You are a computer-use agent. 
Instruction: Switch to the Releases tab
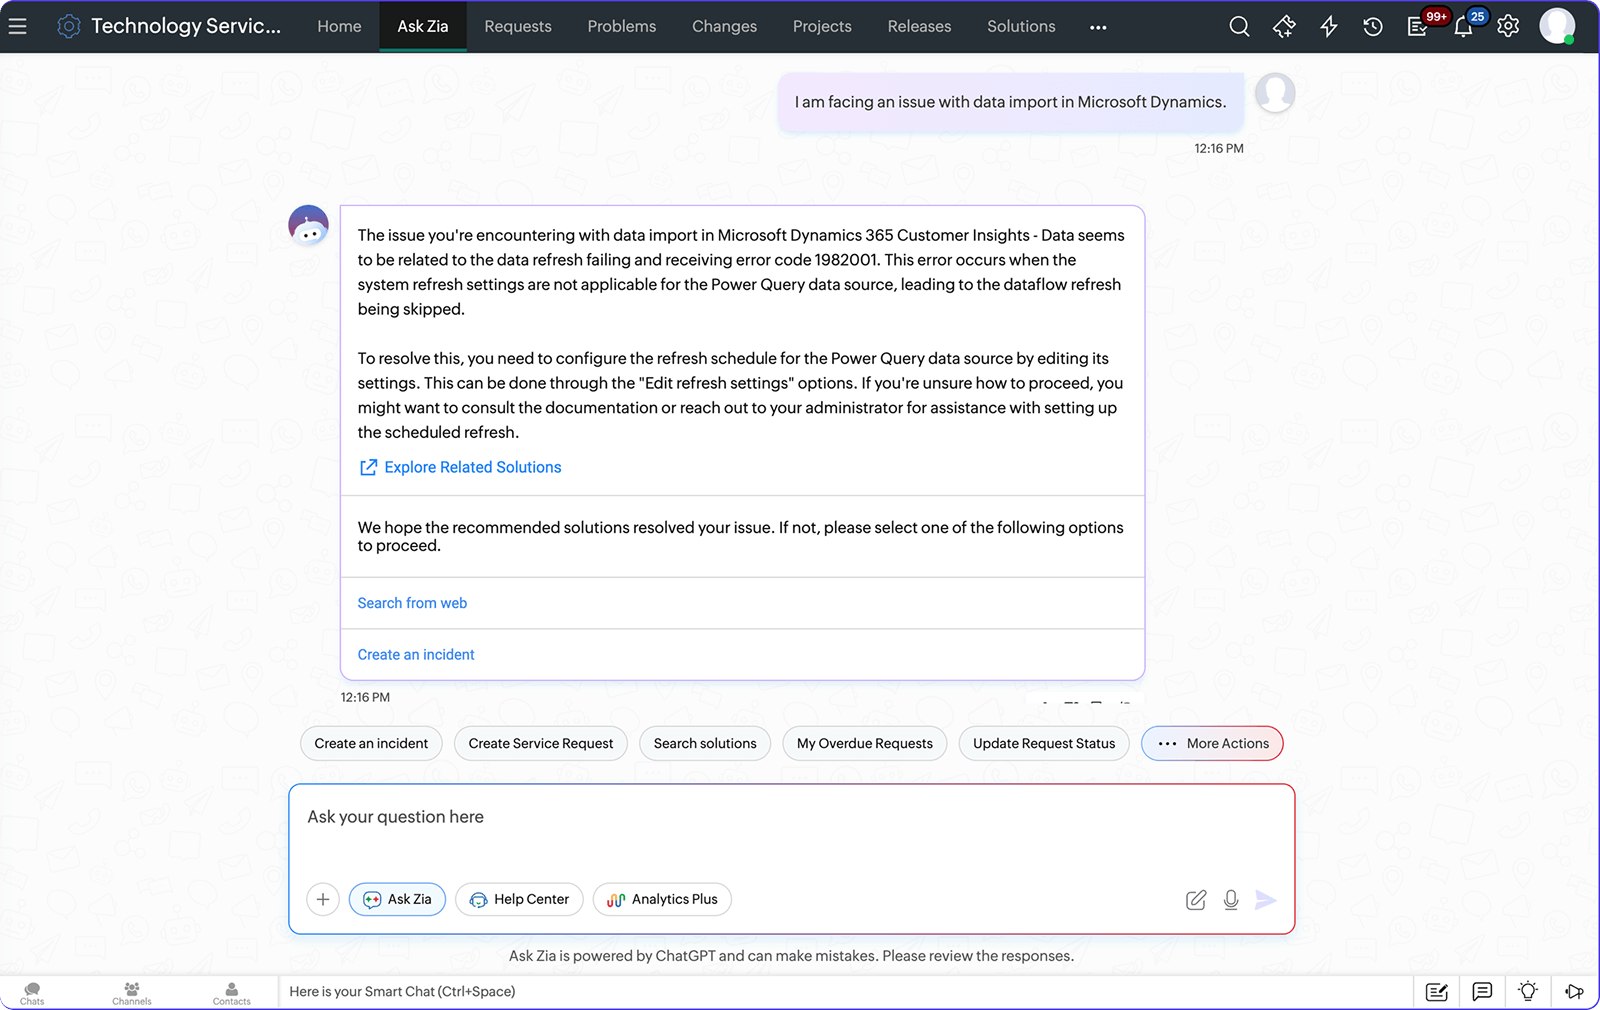[919, 26]
